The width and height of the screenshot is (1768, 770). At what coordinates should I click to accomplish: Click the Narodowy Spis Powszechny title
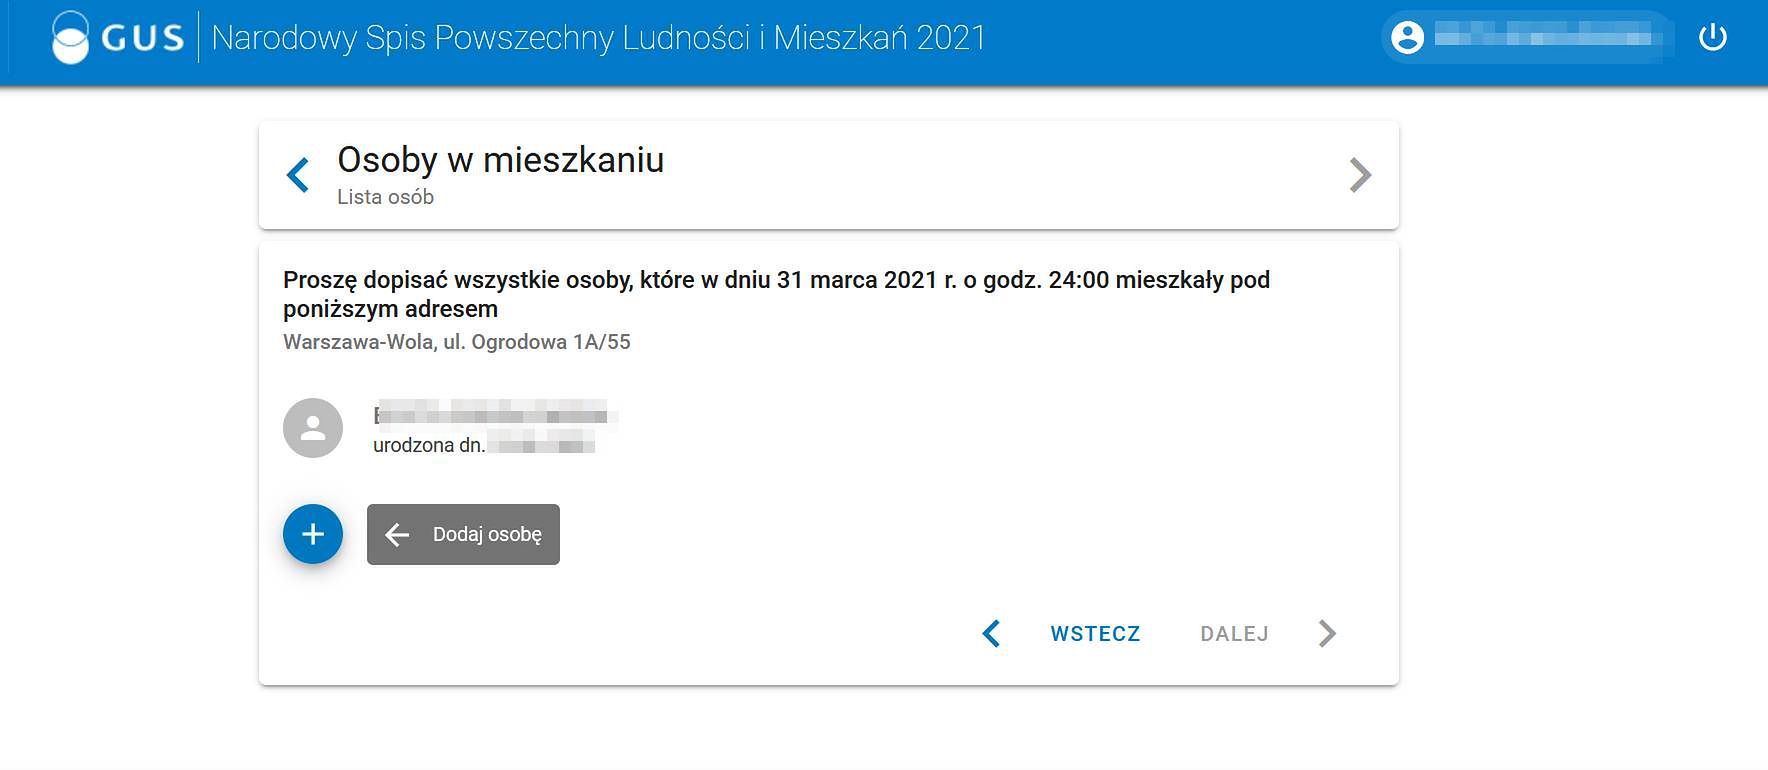click(x=598, y=38)
